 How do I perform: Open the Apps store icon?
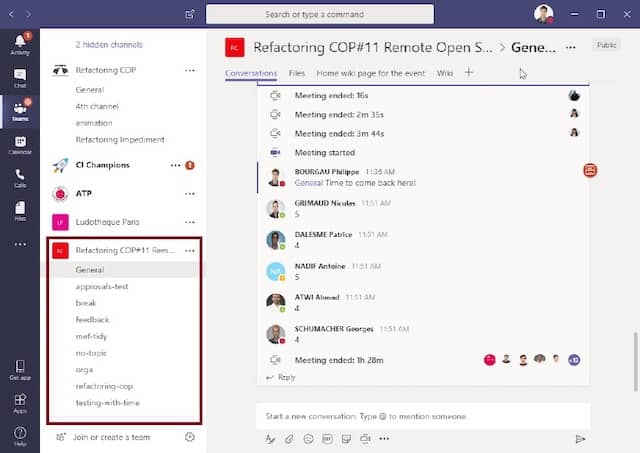(x=20, y=403)
